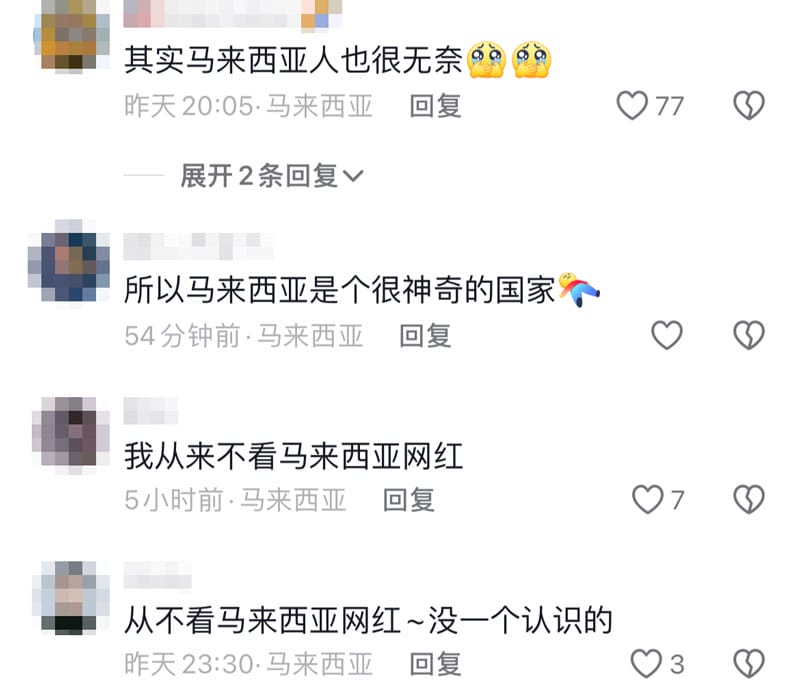Reply to the 5小时前 comment
Viewport: 800px width, 680px height.
409,500
